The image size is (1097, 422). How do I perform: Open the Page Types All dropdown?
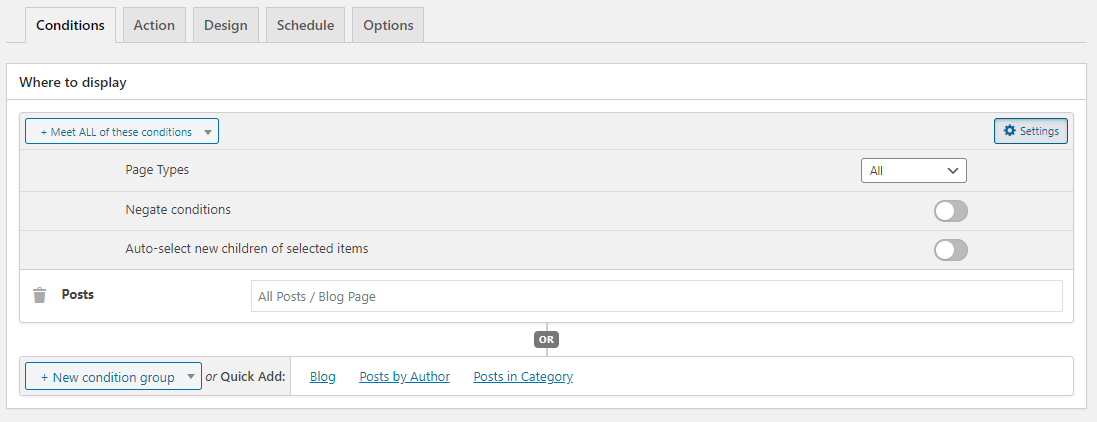[x=914, y=170]
